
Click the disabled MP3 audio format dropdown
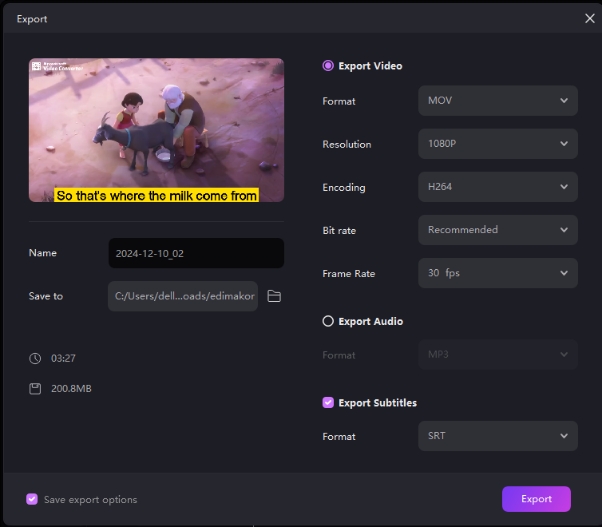497,355
